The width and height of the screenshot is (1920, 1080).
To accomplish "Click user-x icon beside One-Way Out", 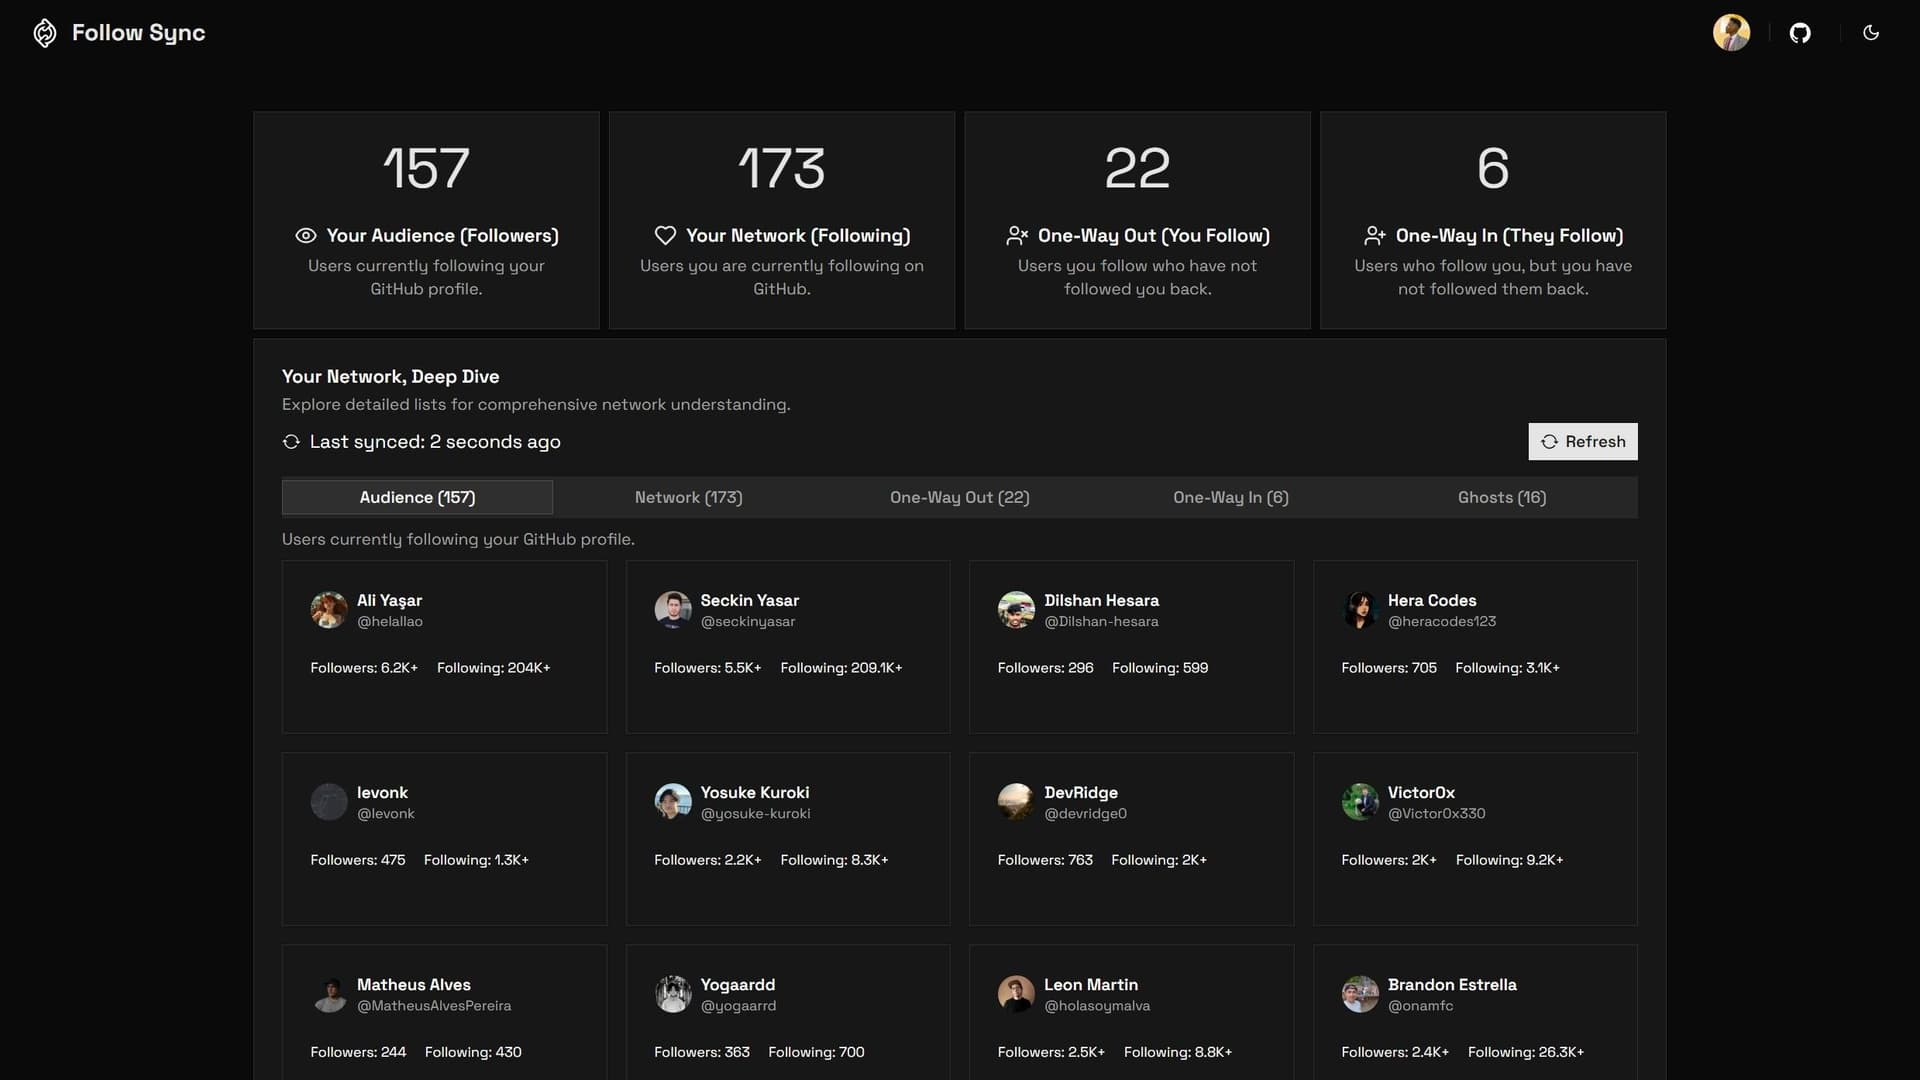I will pos(1017,236).
